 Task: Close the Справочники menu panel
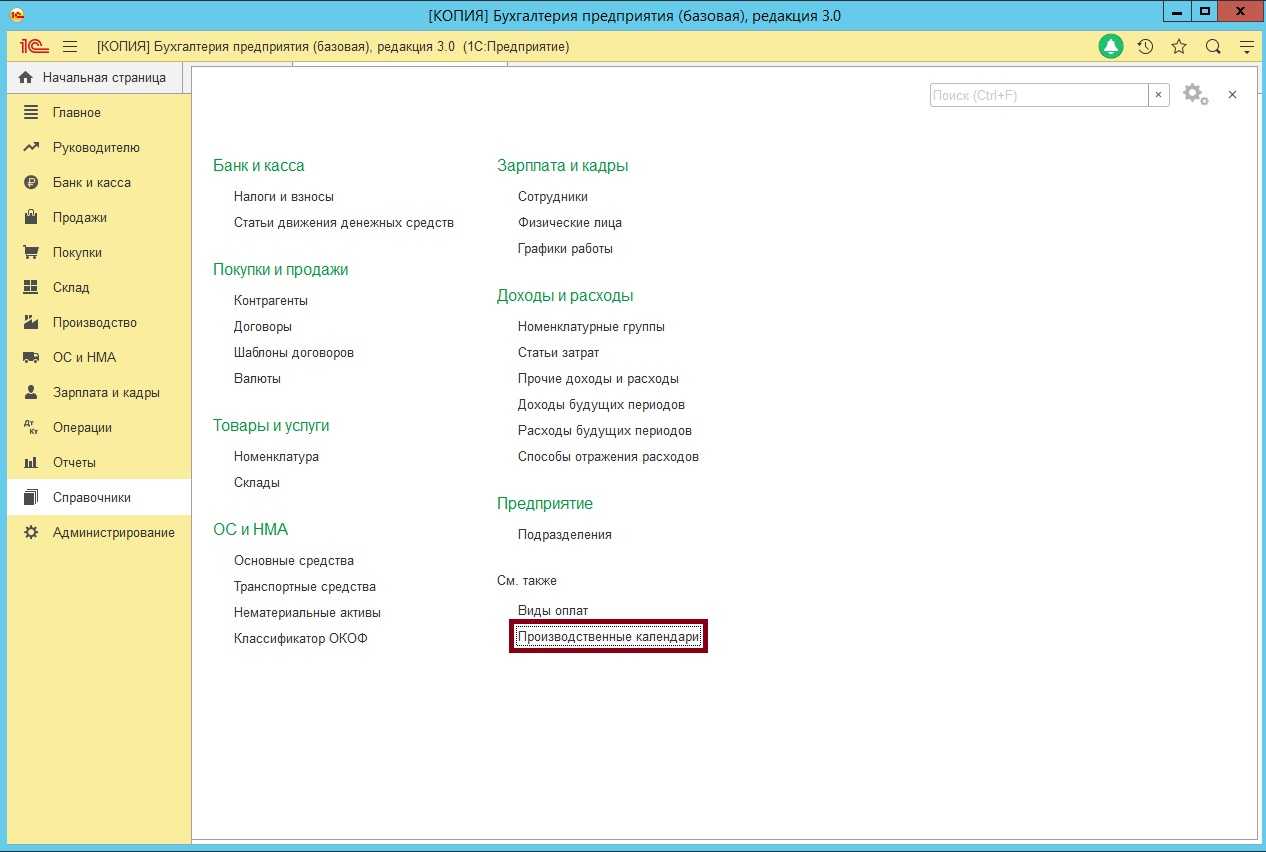1233,94
